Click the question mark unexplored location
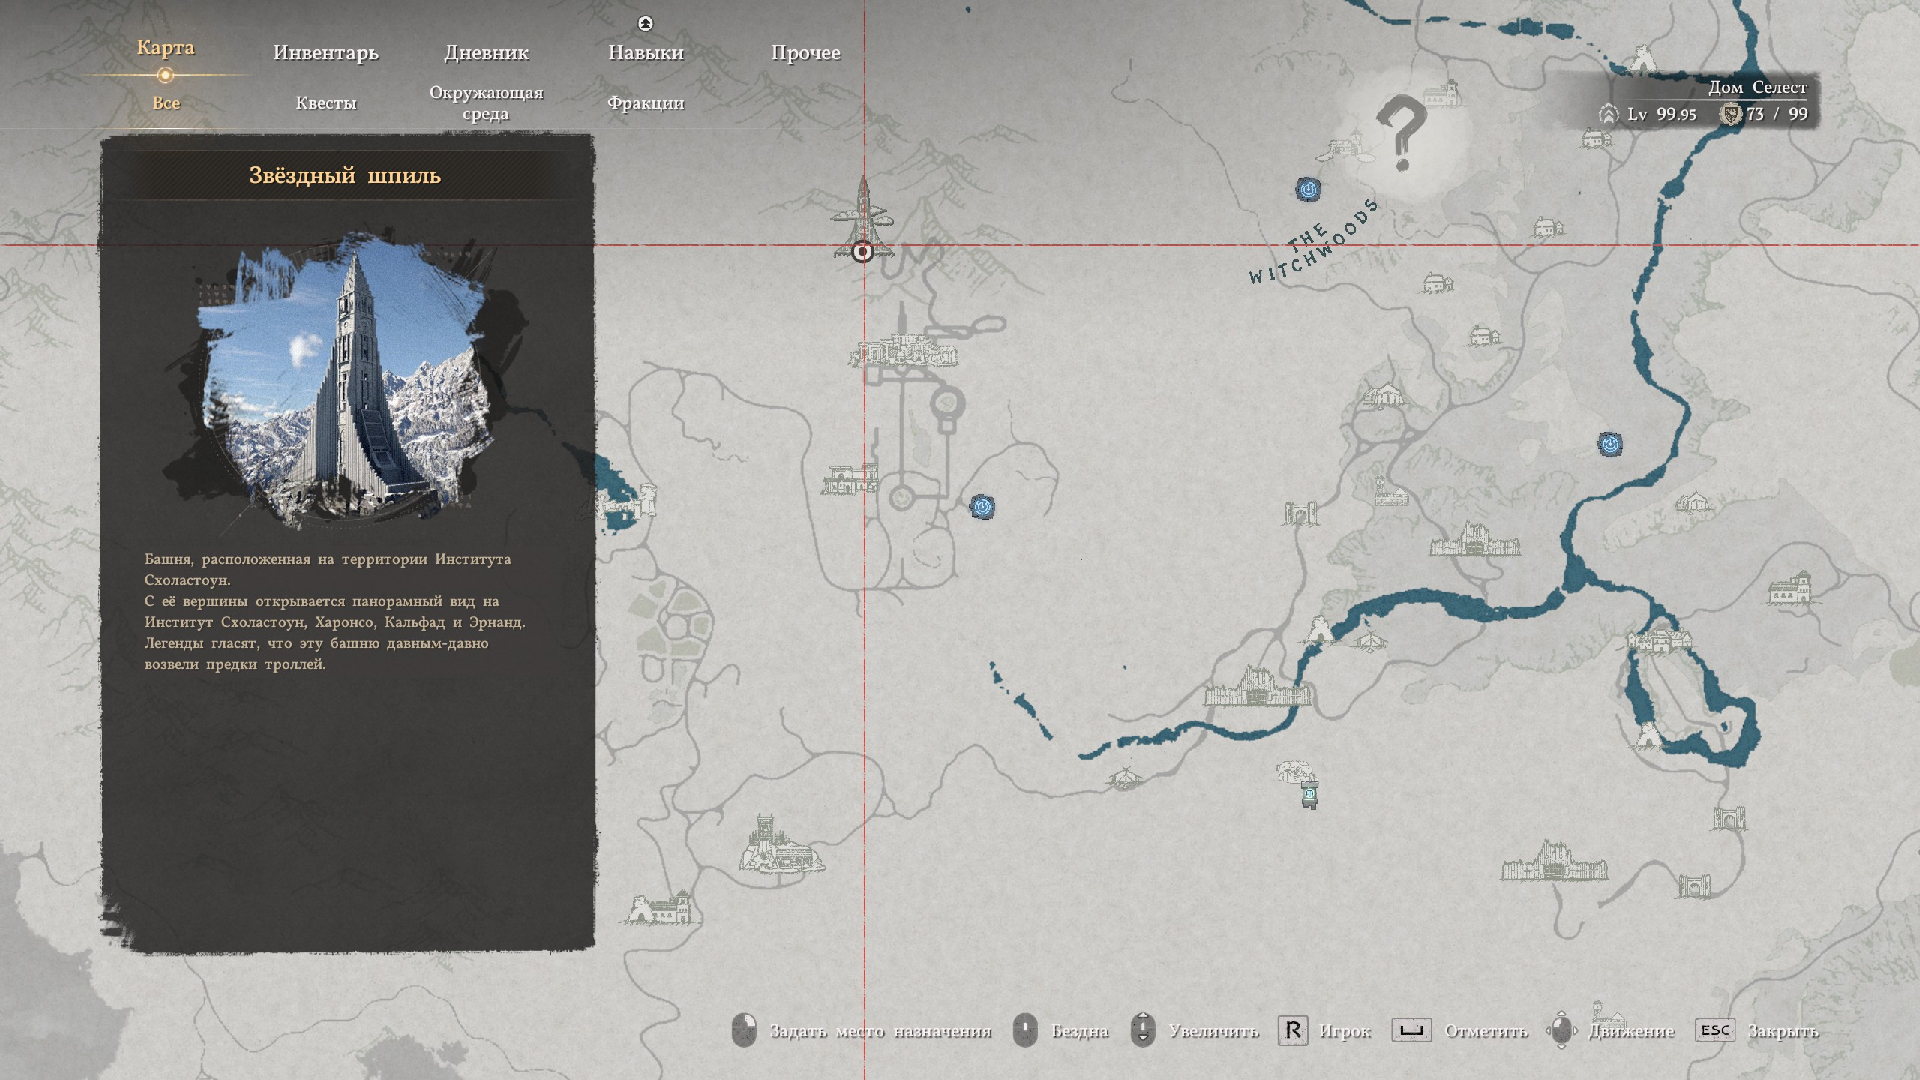Screen dimensions: 1920x1080 [x=1402, y=132]
